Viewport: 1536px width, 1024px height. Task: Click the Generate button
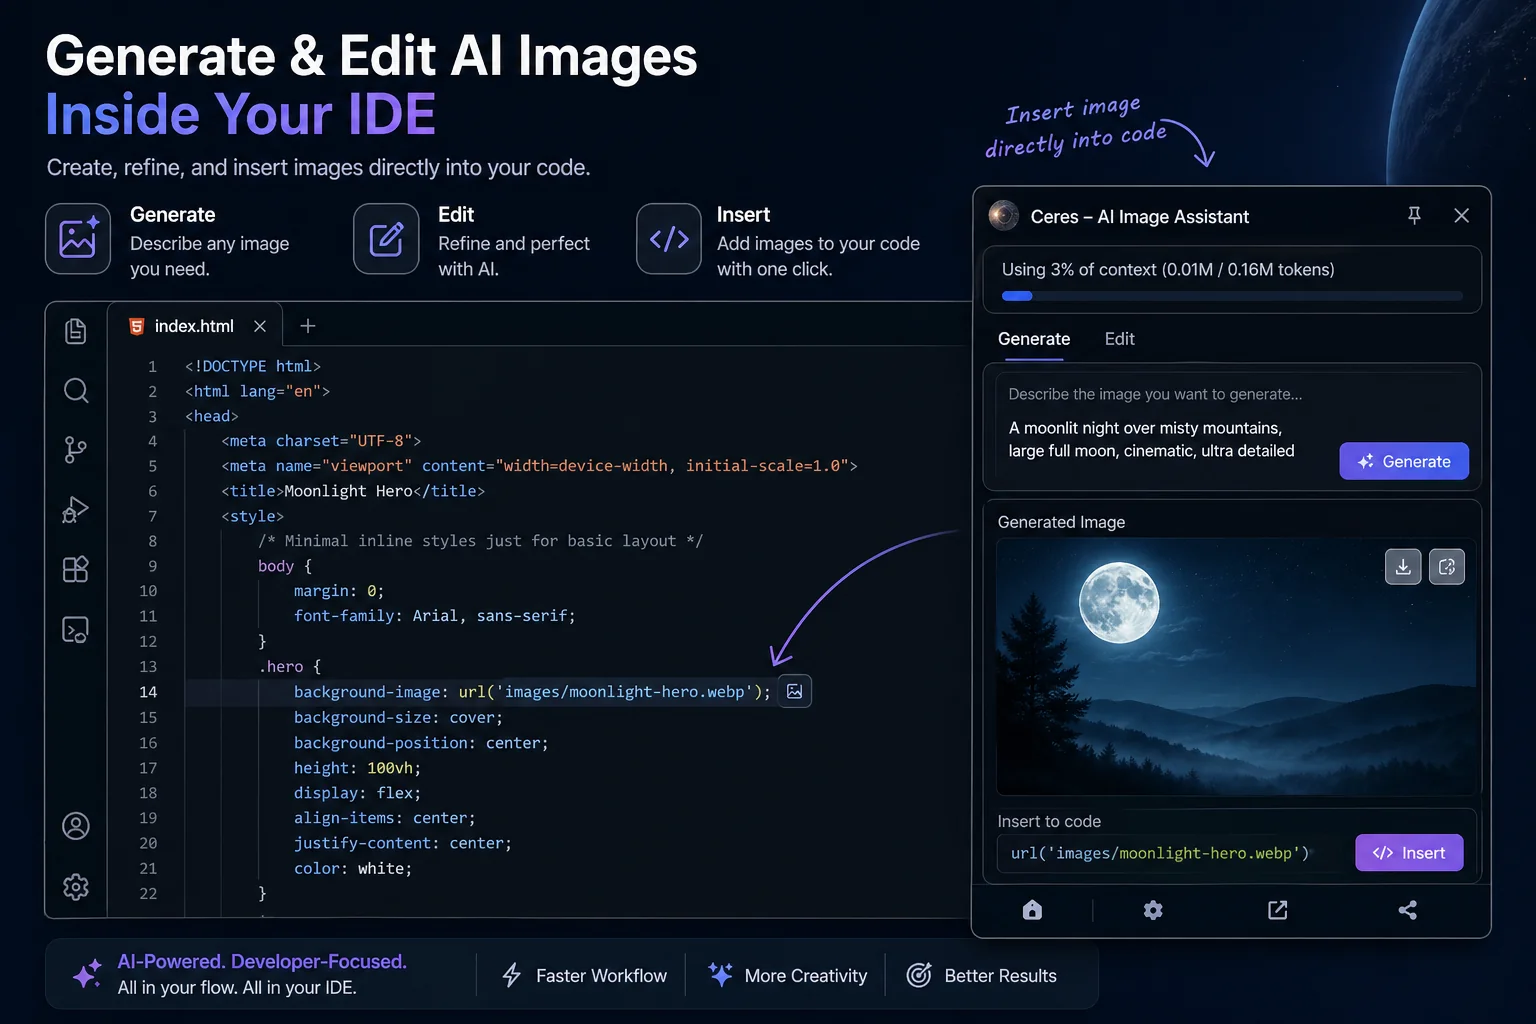(x=1404, y=461)
